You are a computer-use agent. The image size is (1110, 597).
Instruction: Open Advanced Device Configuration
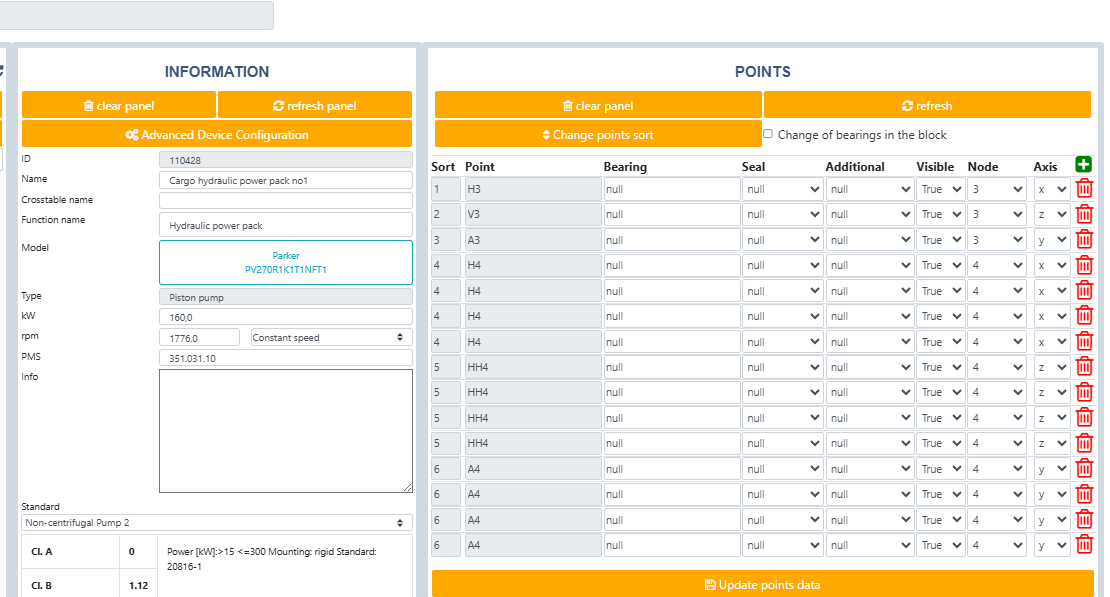217,135
